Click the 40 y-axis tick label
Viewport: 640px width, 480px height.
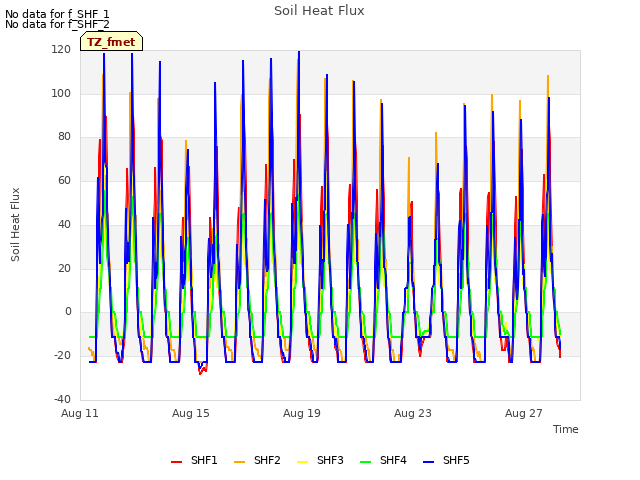64,224
